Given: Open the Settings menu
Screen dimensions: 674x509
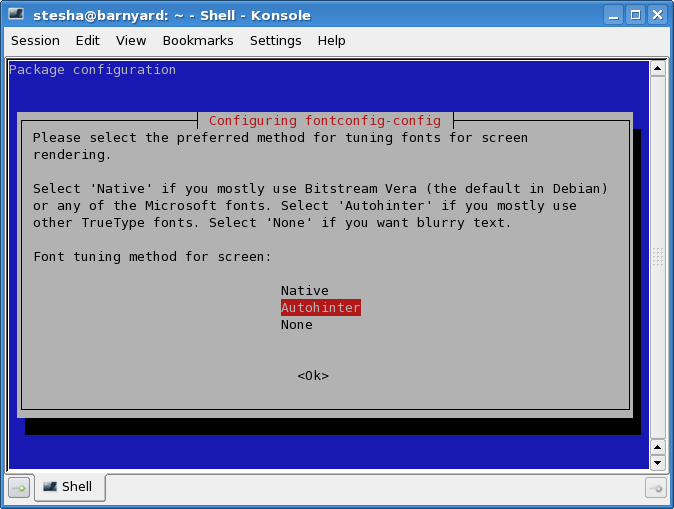Looking at the screenshot, I should coord(276,40).
